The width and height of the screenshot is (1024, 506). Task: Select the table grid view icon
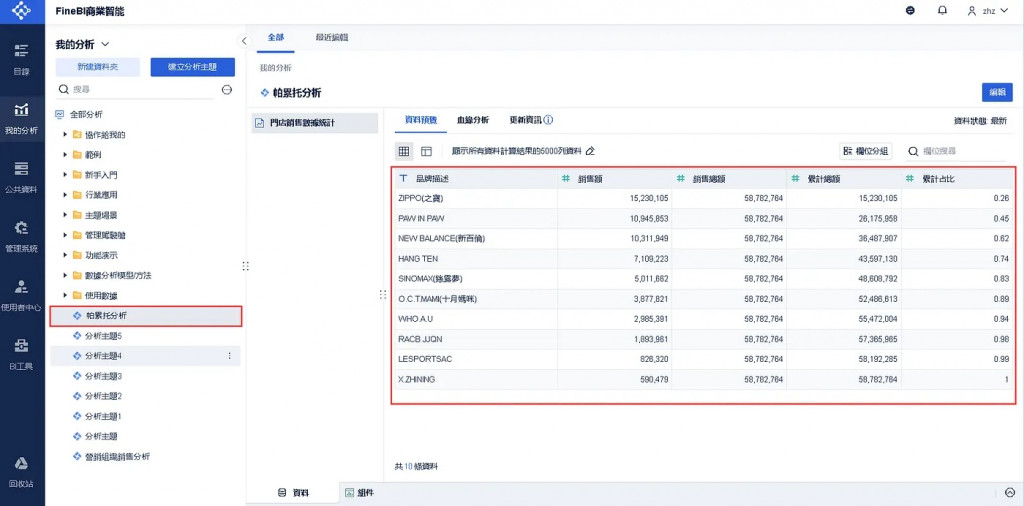pyautogui.click(x=404, y=151)
